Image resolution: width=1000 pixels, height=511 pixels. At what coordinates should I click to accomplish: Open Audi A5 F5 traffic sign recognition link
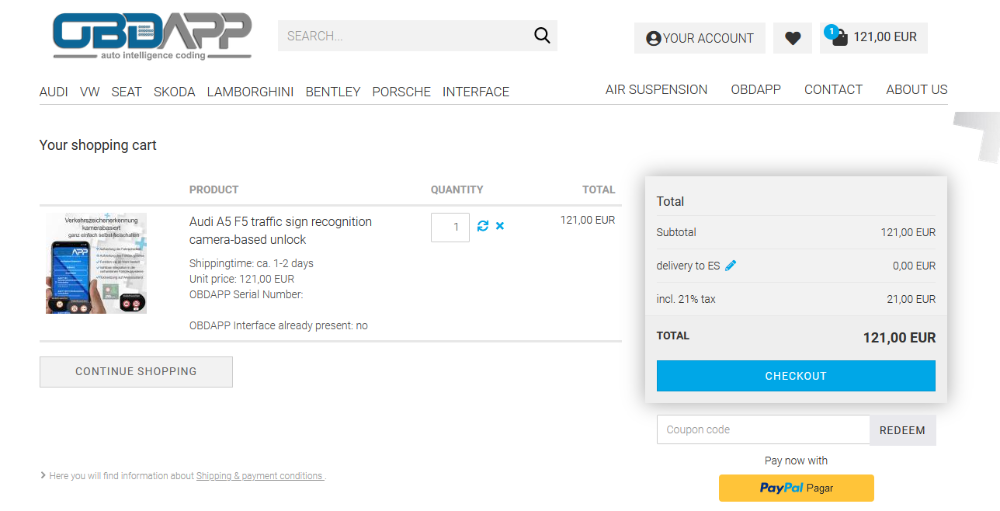pos(281,230)
